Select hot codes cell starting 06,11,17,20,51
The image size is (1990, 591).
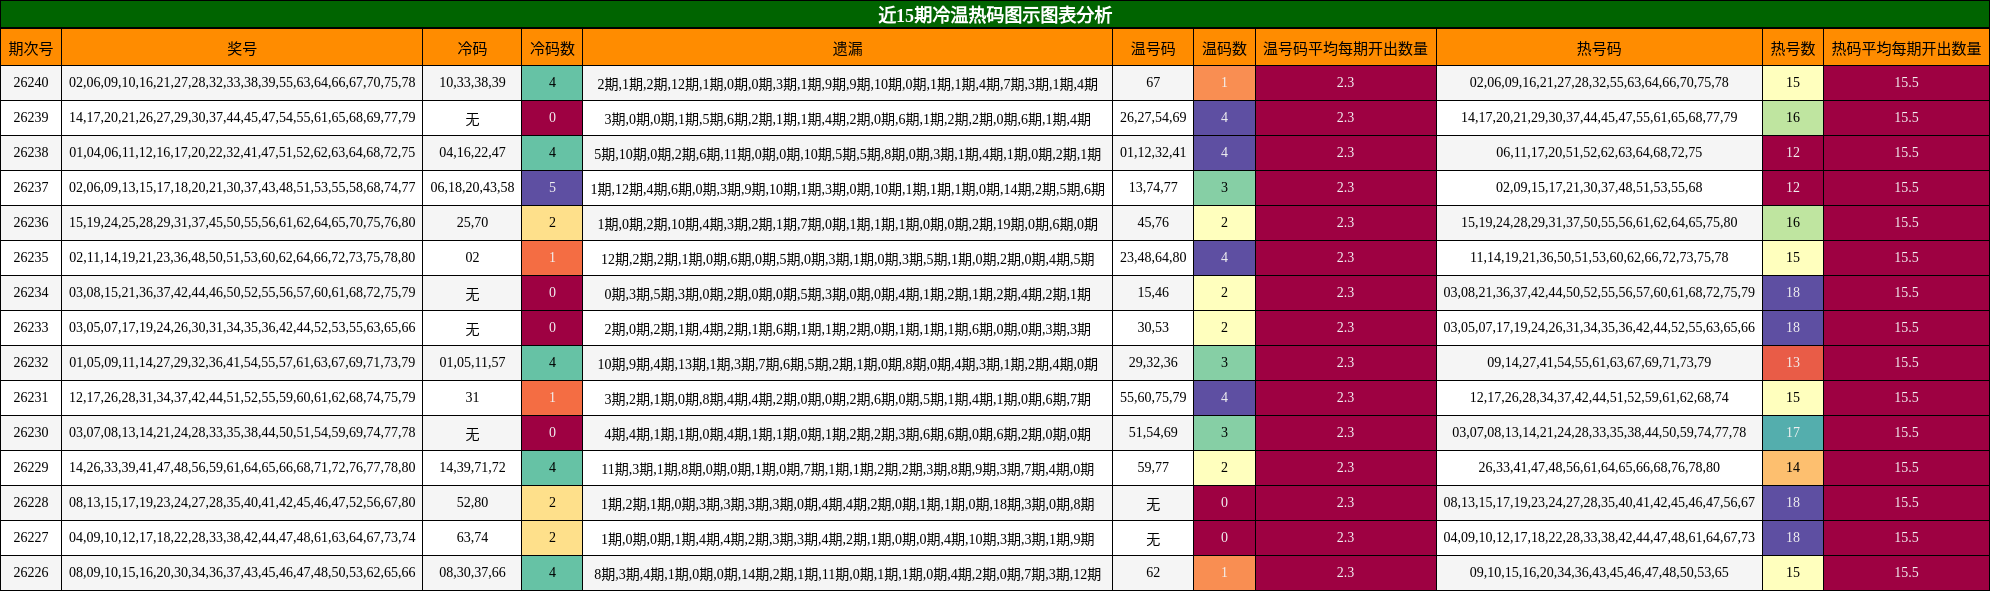[1599, 153]
